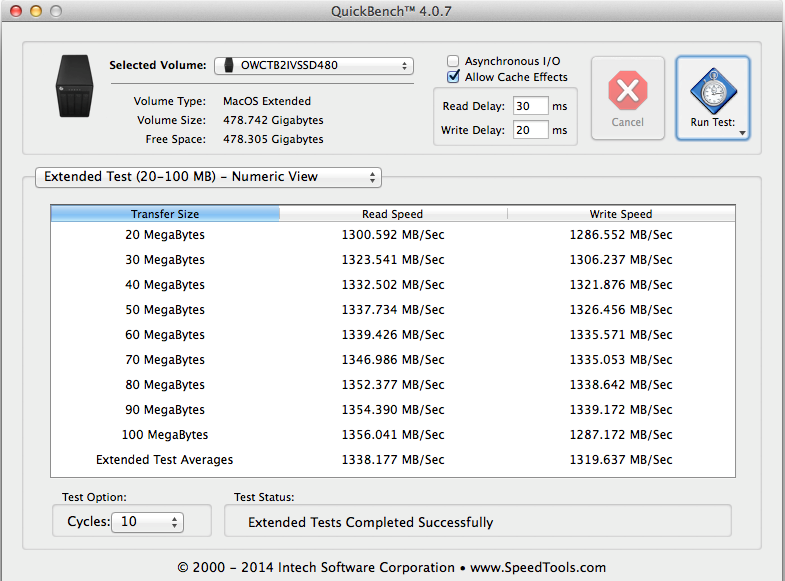Click the Write Speed column header
785x581 pixels.
(620, 214)
